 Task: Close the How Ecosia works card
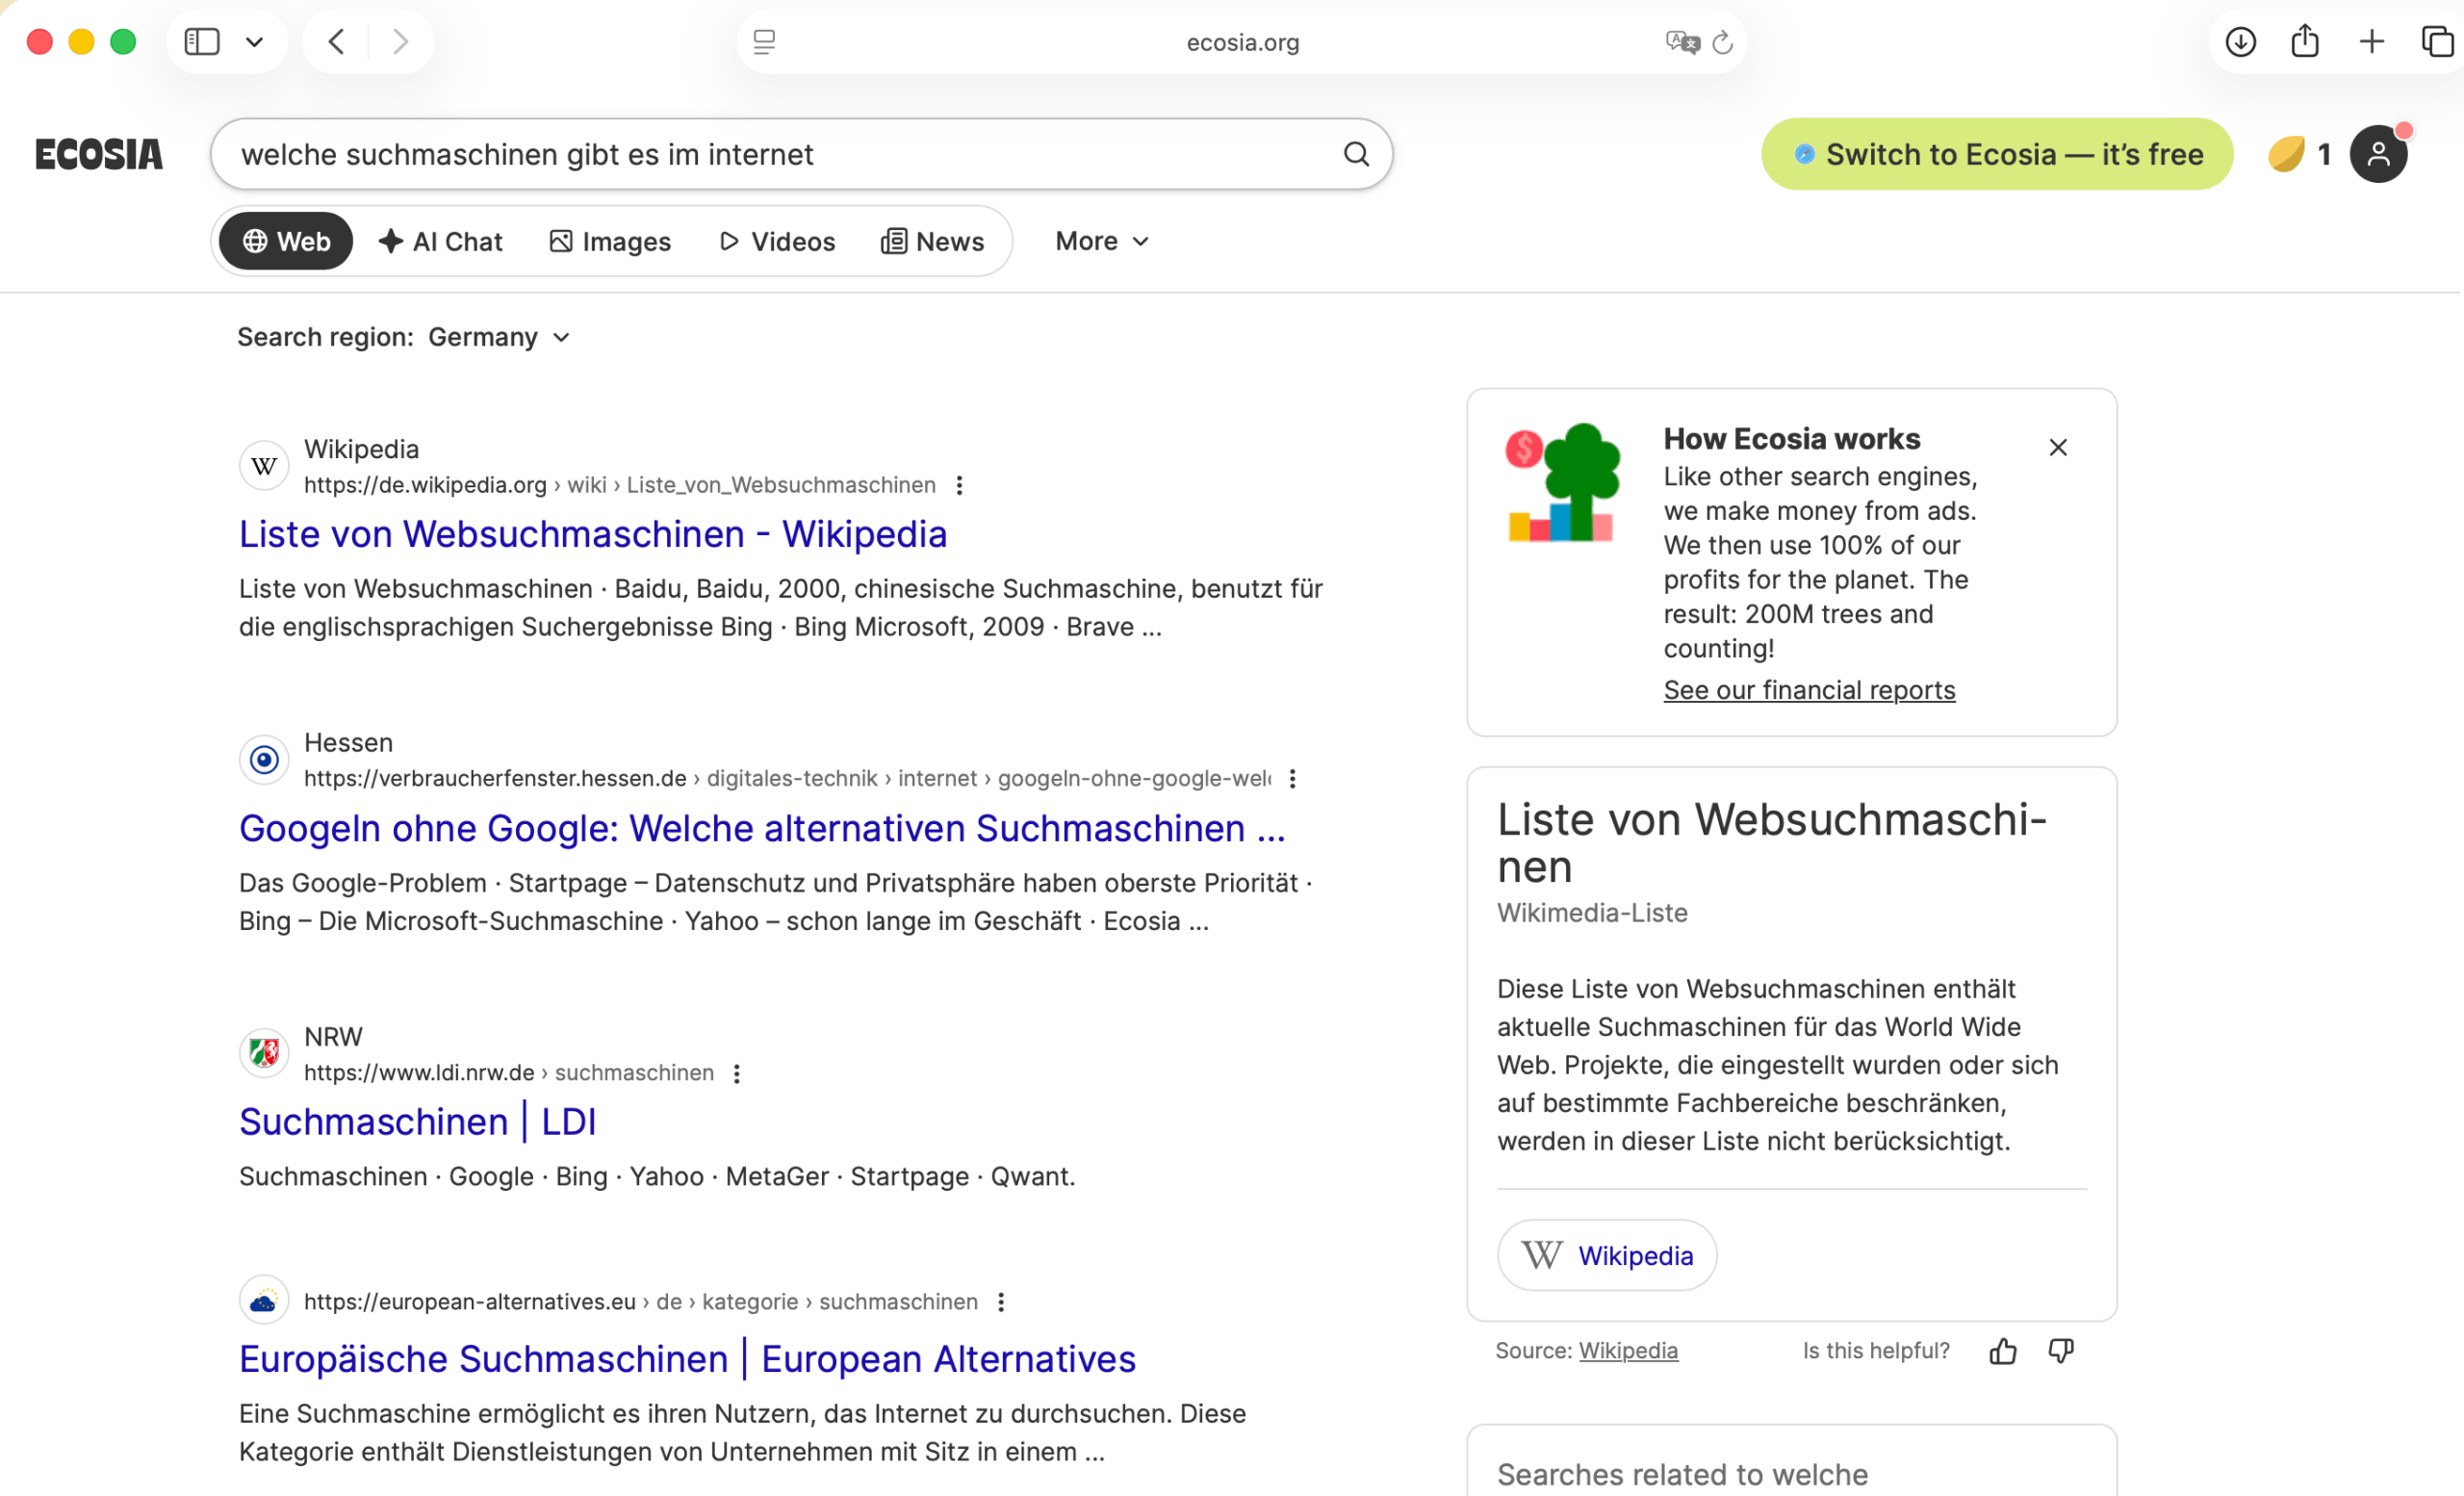click(x=2058, y=447)
